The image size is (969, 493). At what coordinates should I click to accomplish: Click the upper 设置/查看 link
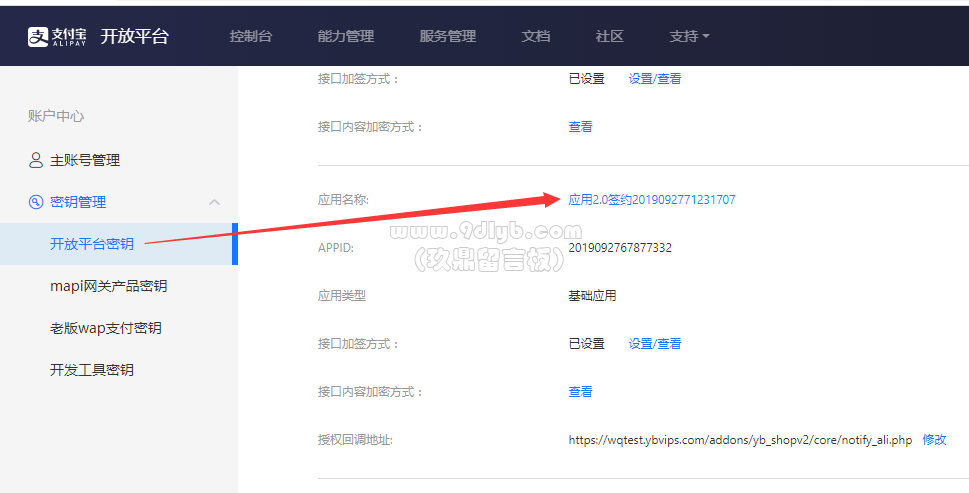[x=654, y=78]
